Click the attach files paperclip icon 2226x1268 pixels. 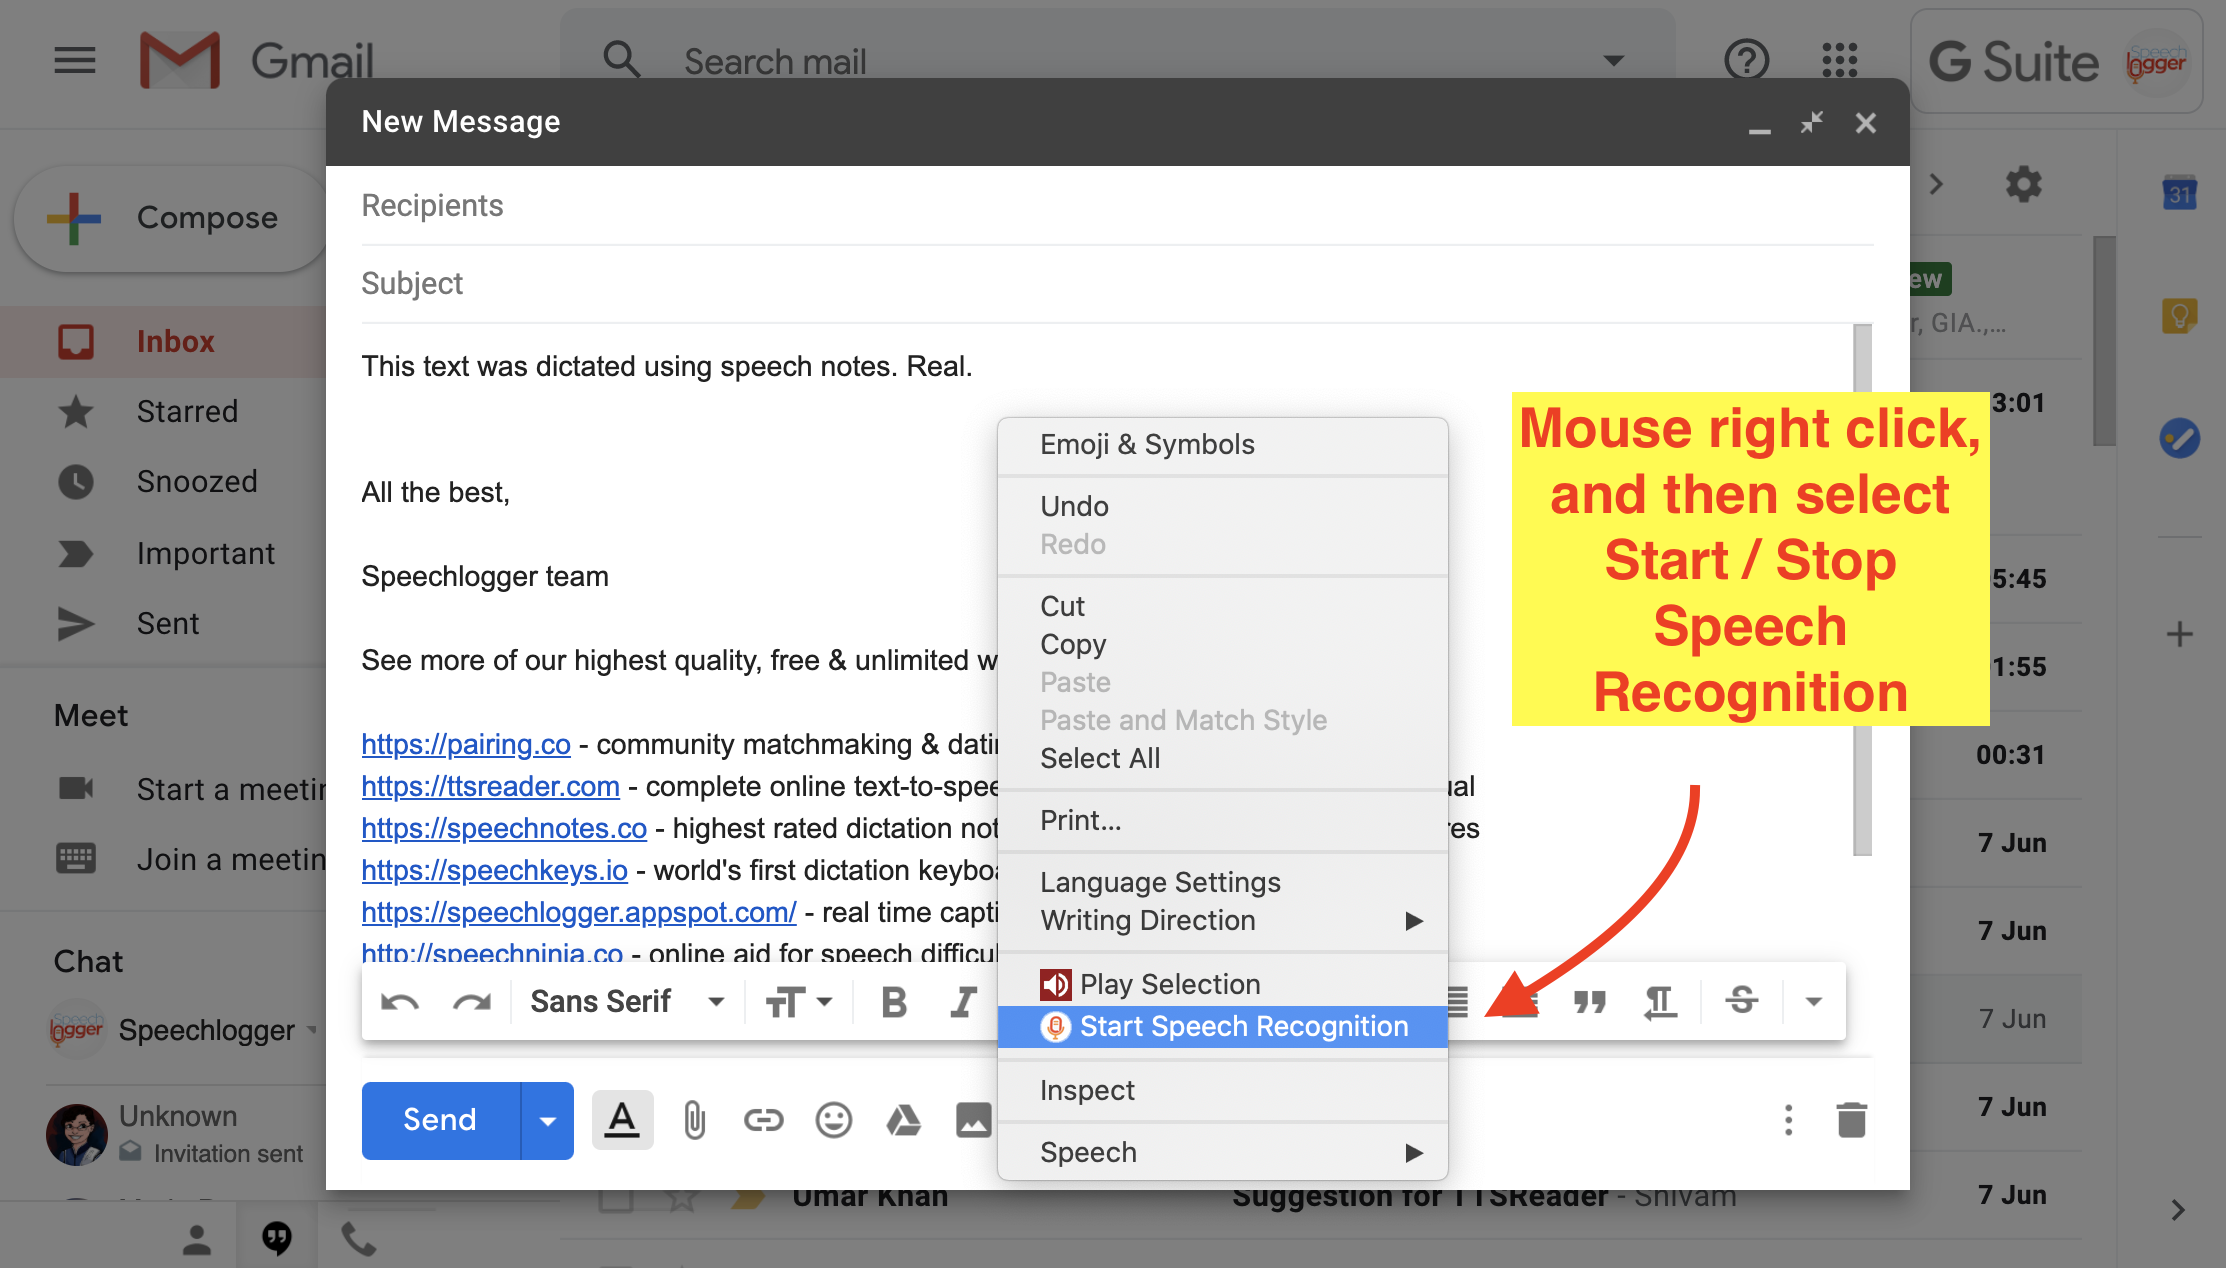(x=694, y=1120)
